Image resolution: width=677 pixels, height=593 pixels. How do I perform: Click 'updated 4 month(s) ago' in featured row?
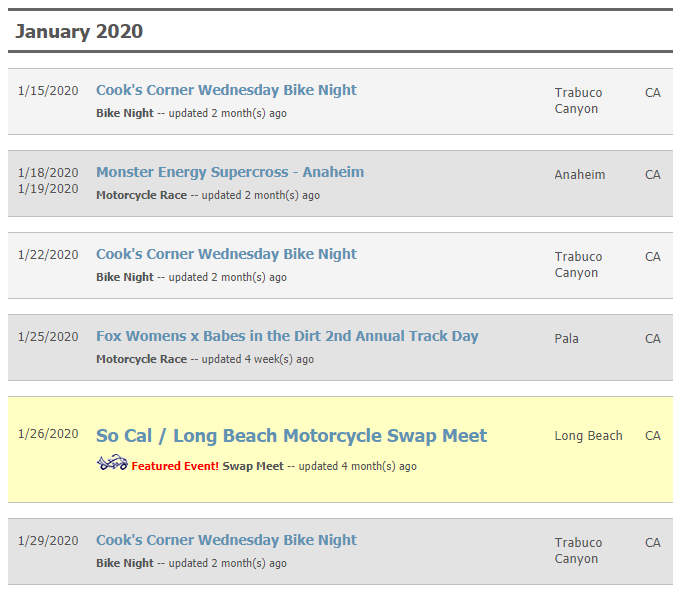pos(357,466)
